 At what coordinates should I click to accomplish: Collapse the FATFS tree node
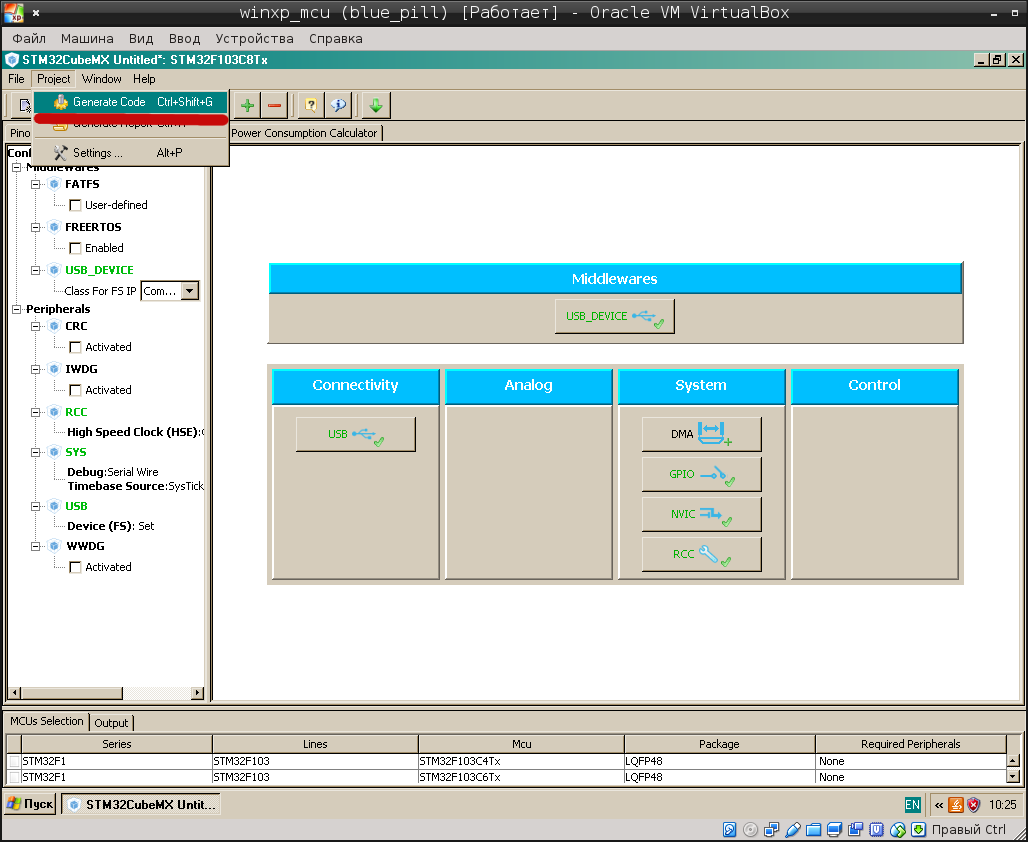[x=36, y=184]
